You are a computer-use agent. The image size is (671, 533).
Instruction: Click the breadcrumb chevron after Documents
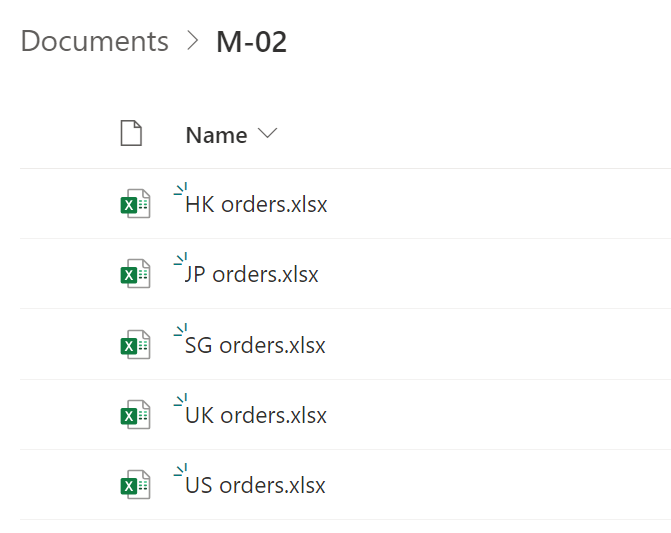point(193,41)
